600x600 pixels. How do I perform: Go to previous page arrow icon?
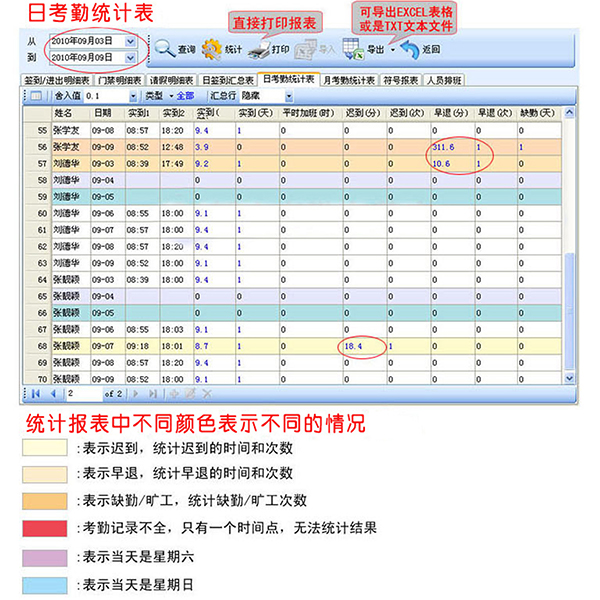click(54, 393)
